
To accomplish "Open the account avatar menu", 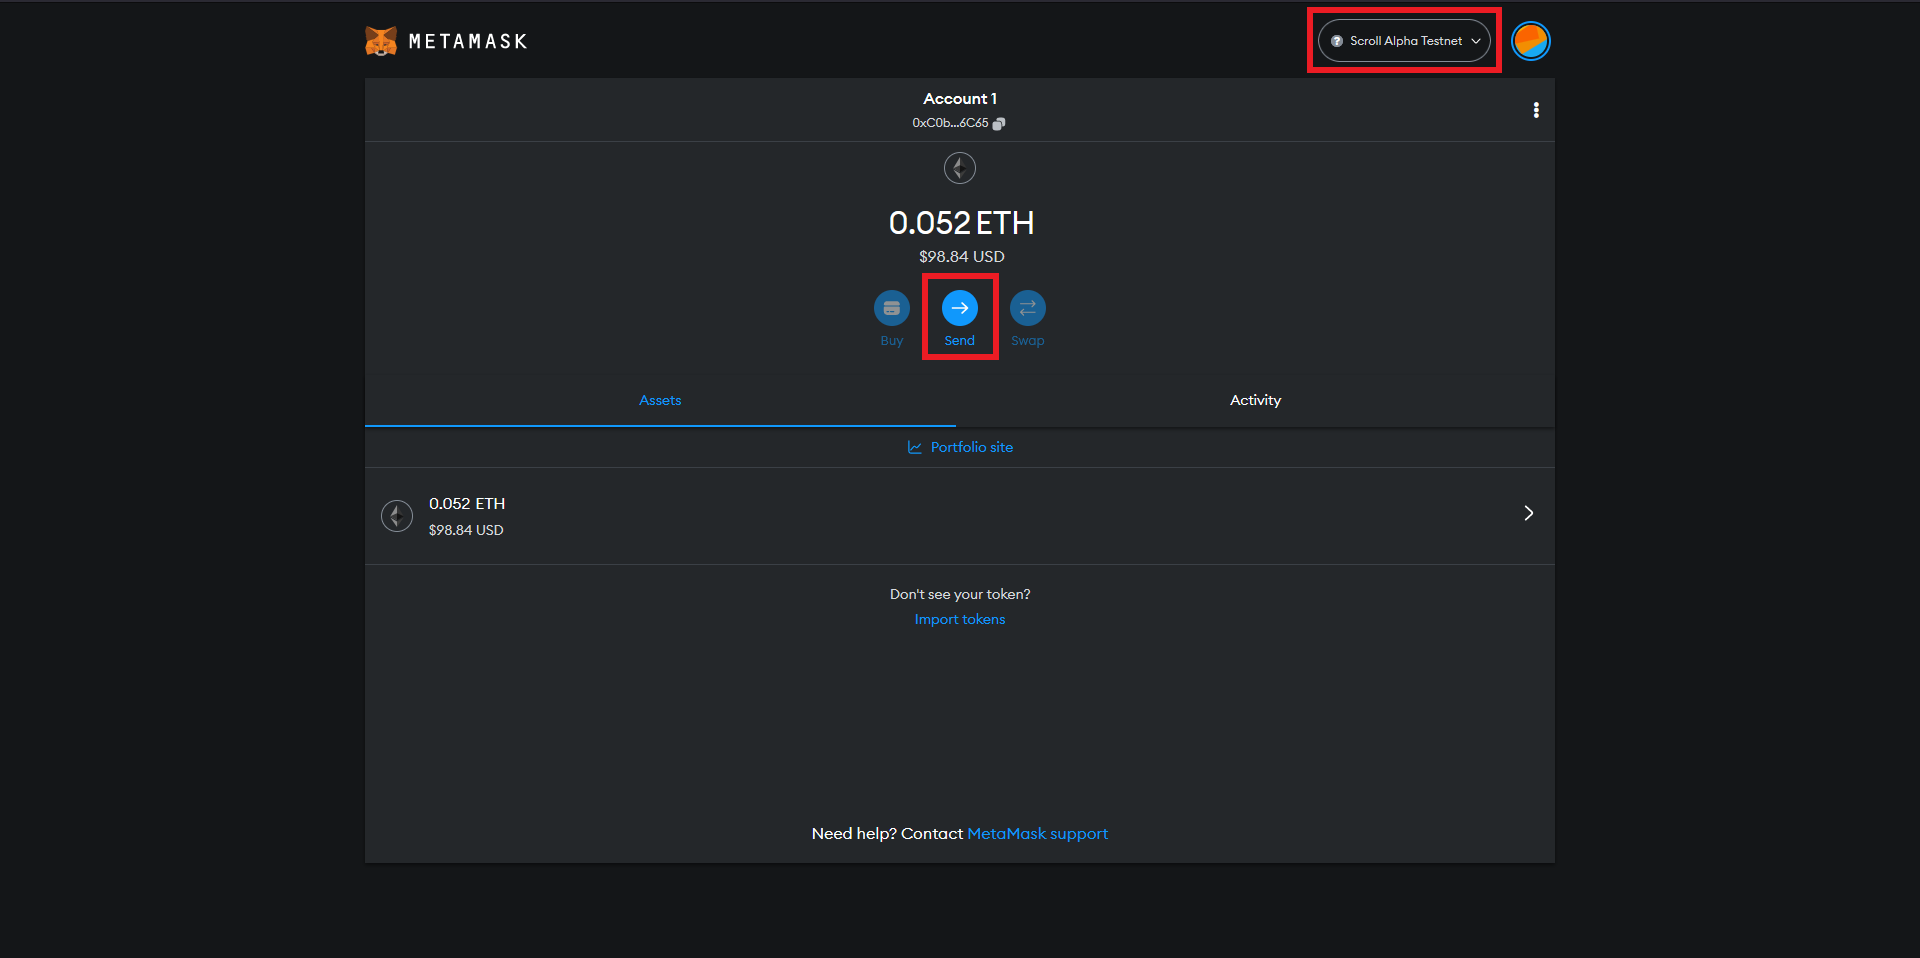I will pos(1530,41).
